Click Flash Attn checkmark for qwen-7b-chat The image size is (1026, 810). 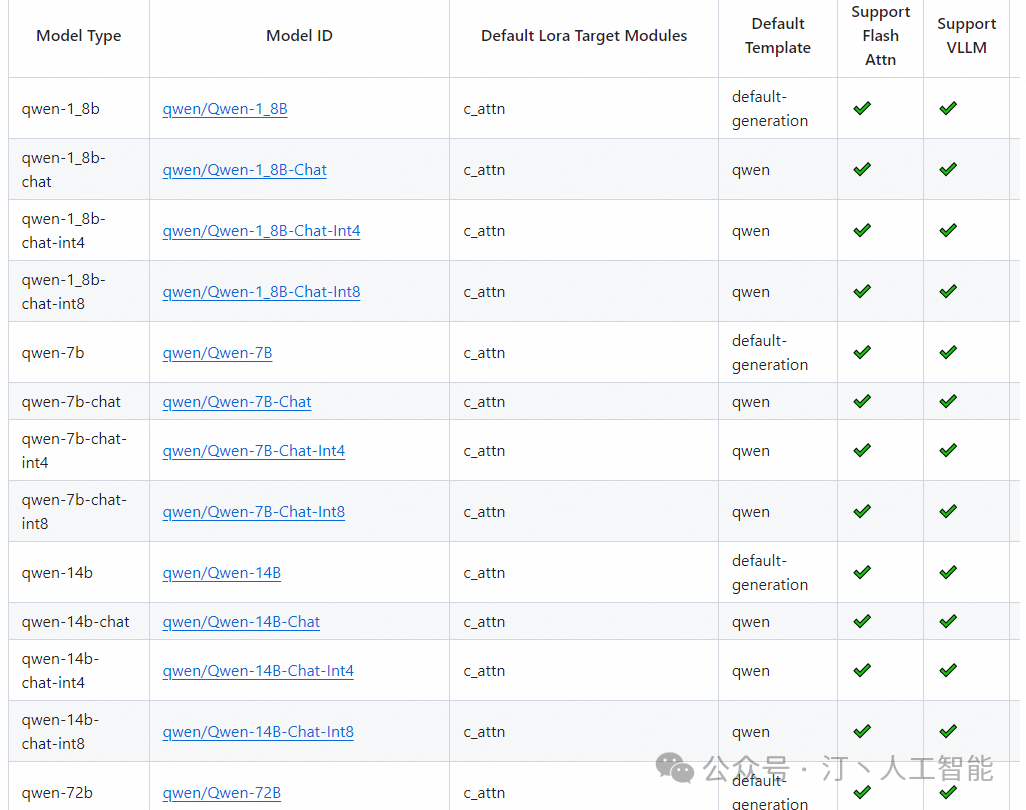pyautogui.click(x=862, y=401)
